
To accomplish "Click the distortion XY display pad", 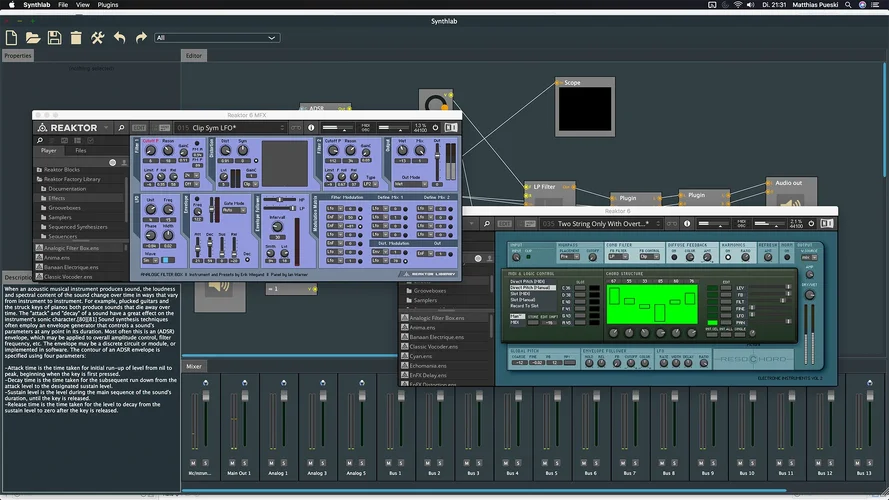I will click(x=285, y=163).
